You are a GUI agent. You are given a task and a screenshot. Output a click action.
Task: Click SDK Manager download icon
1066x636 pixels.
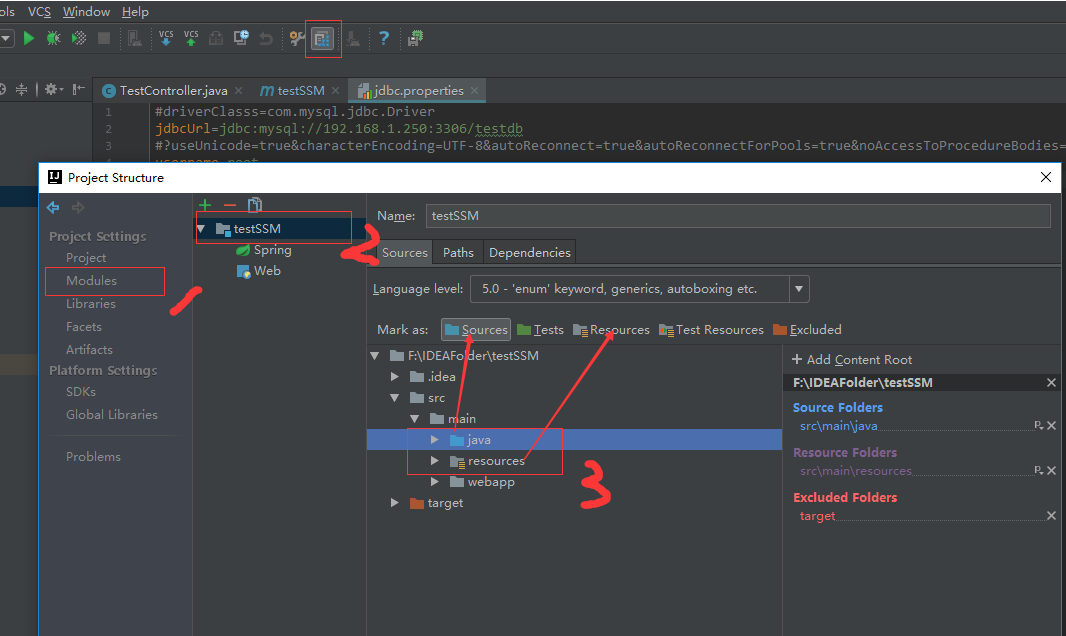pyautogui.click(x=353, y=39)
